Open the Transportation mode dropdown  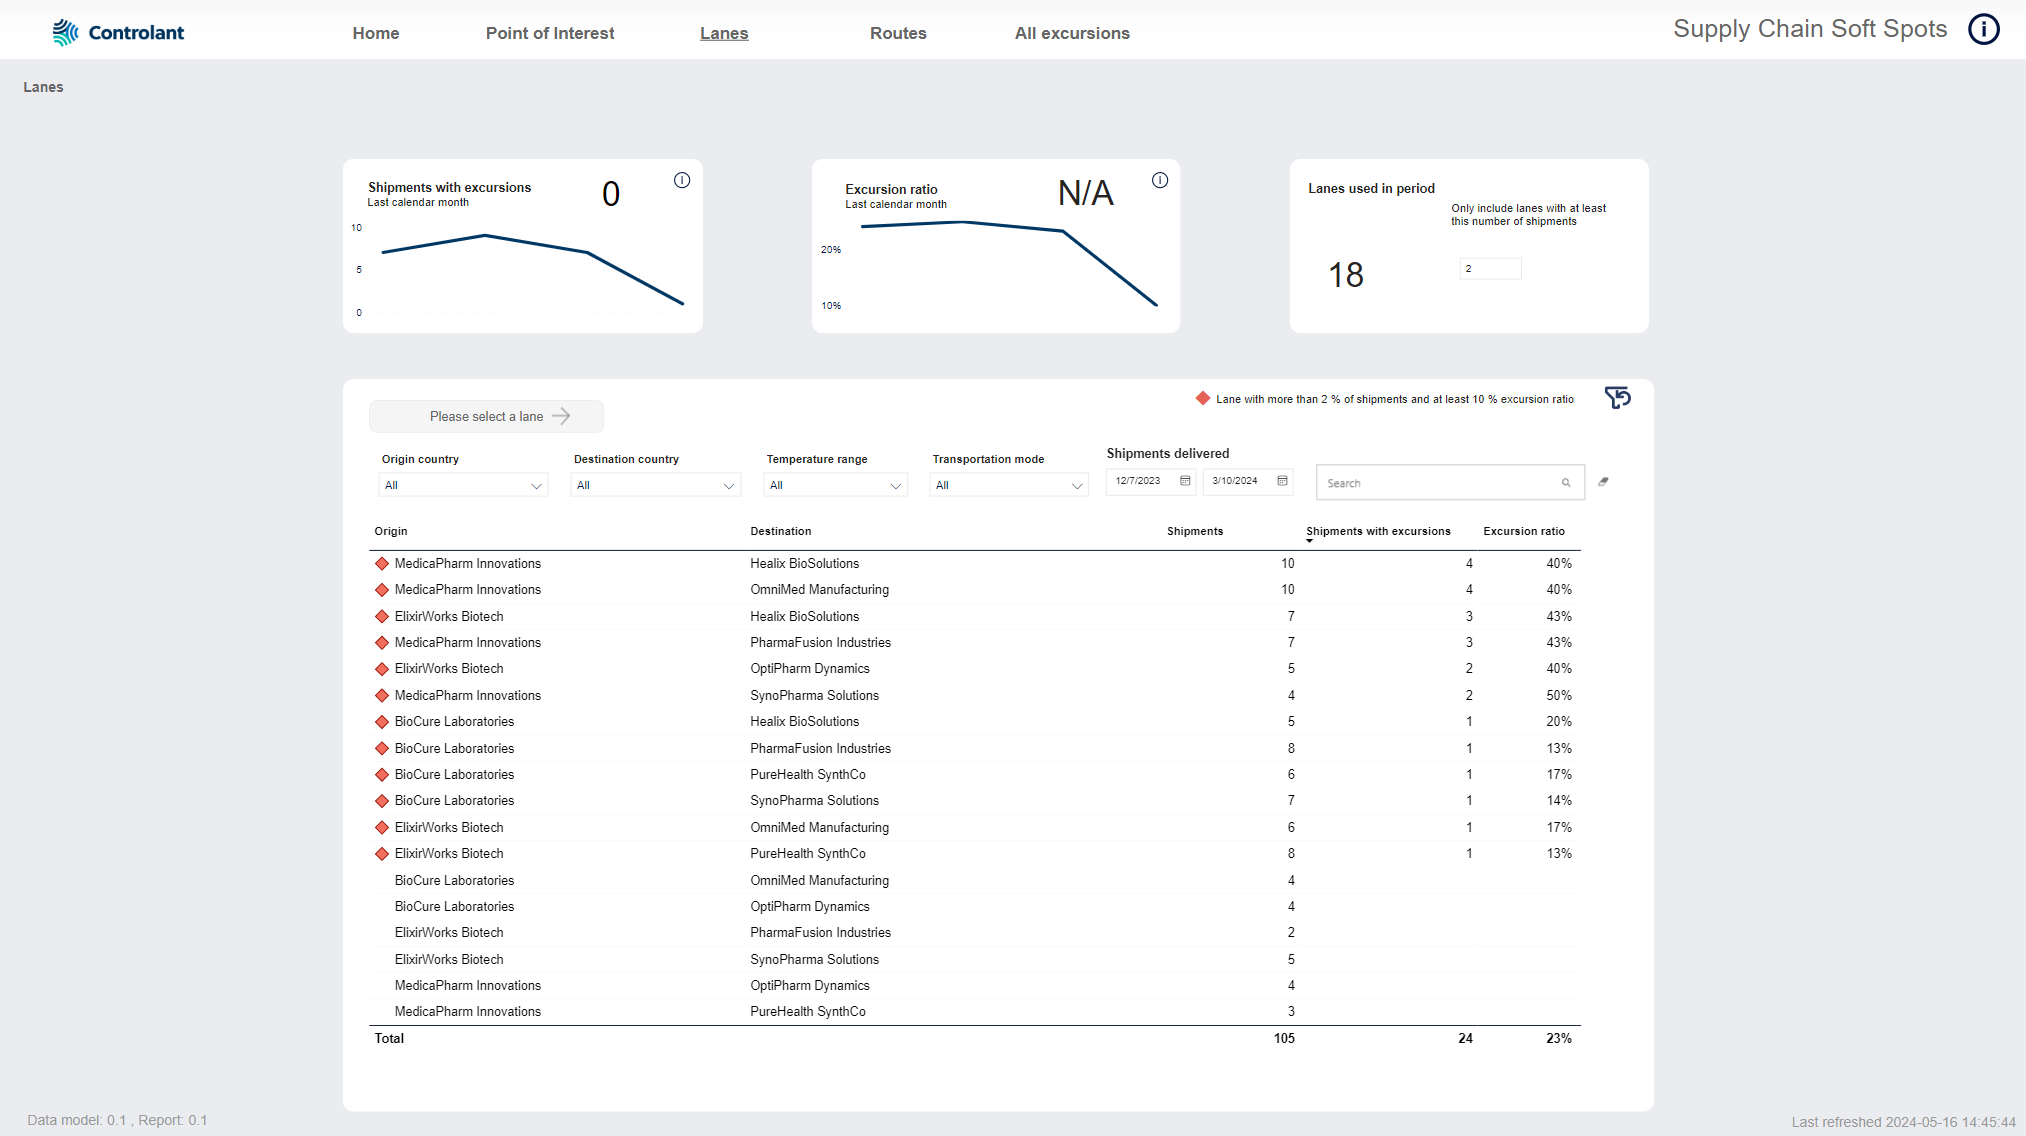click(1009, 485)
